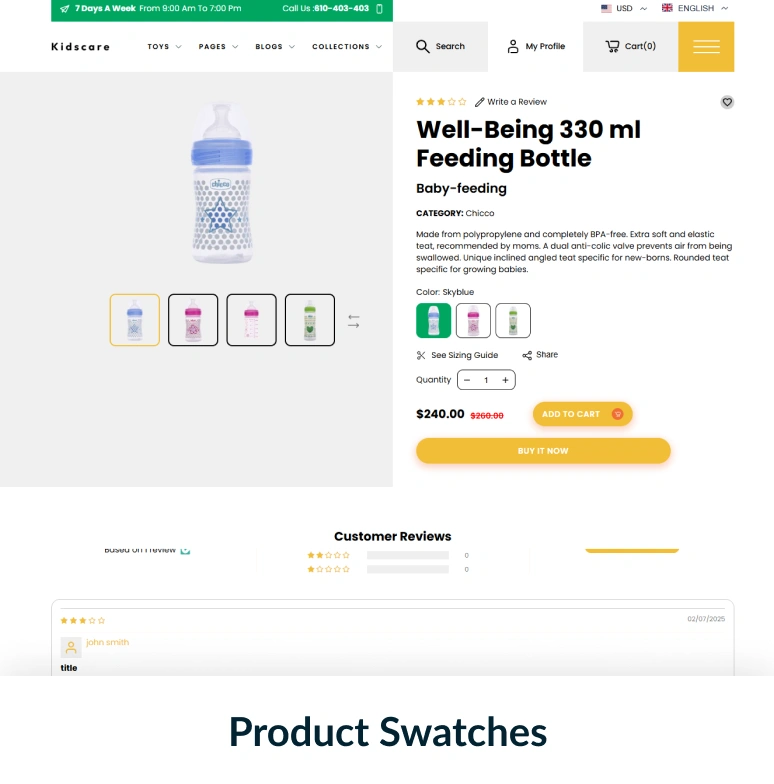The width and height of the screenshot is (774, 784).
Task: Select the skyblue bottle color swatch
Action: (x=434, y=320)
